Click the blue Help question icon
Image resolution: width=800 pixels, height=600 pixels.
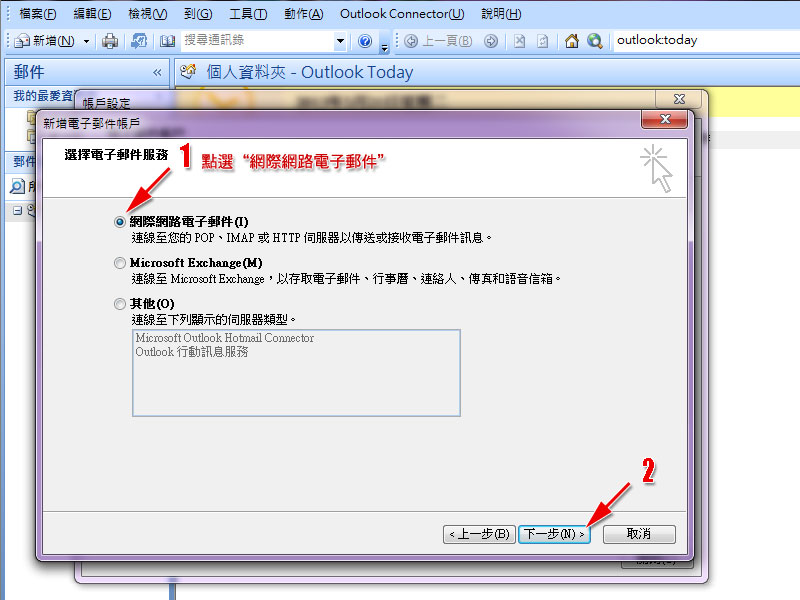pyautogui.click(x=365, y=41)
